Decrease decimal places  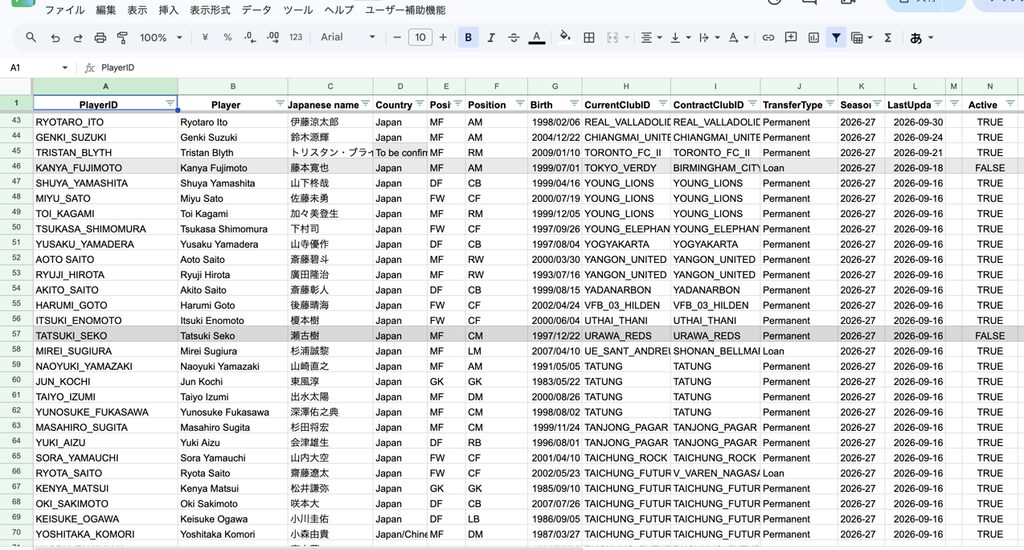(250, 38)
